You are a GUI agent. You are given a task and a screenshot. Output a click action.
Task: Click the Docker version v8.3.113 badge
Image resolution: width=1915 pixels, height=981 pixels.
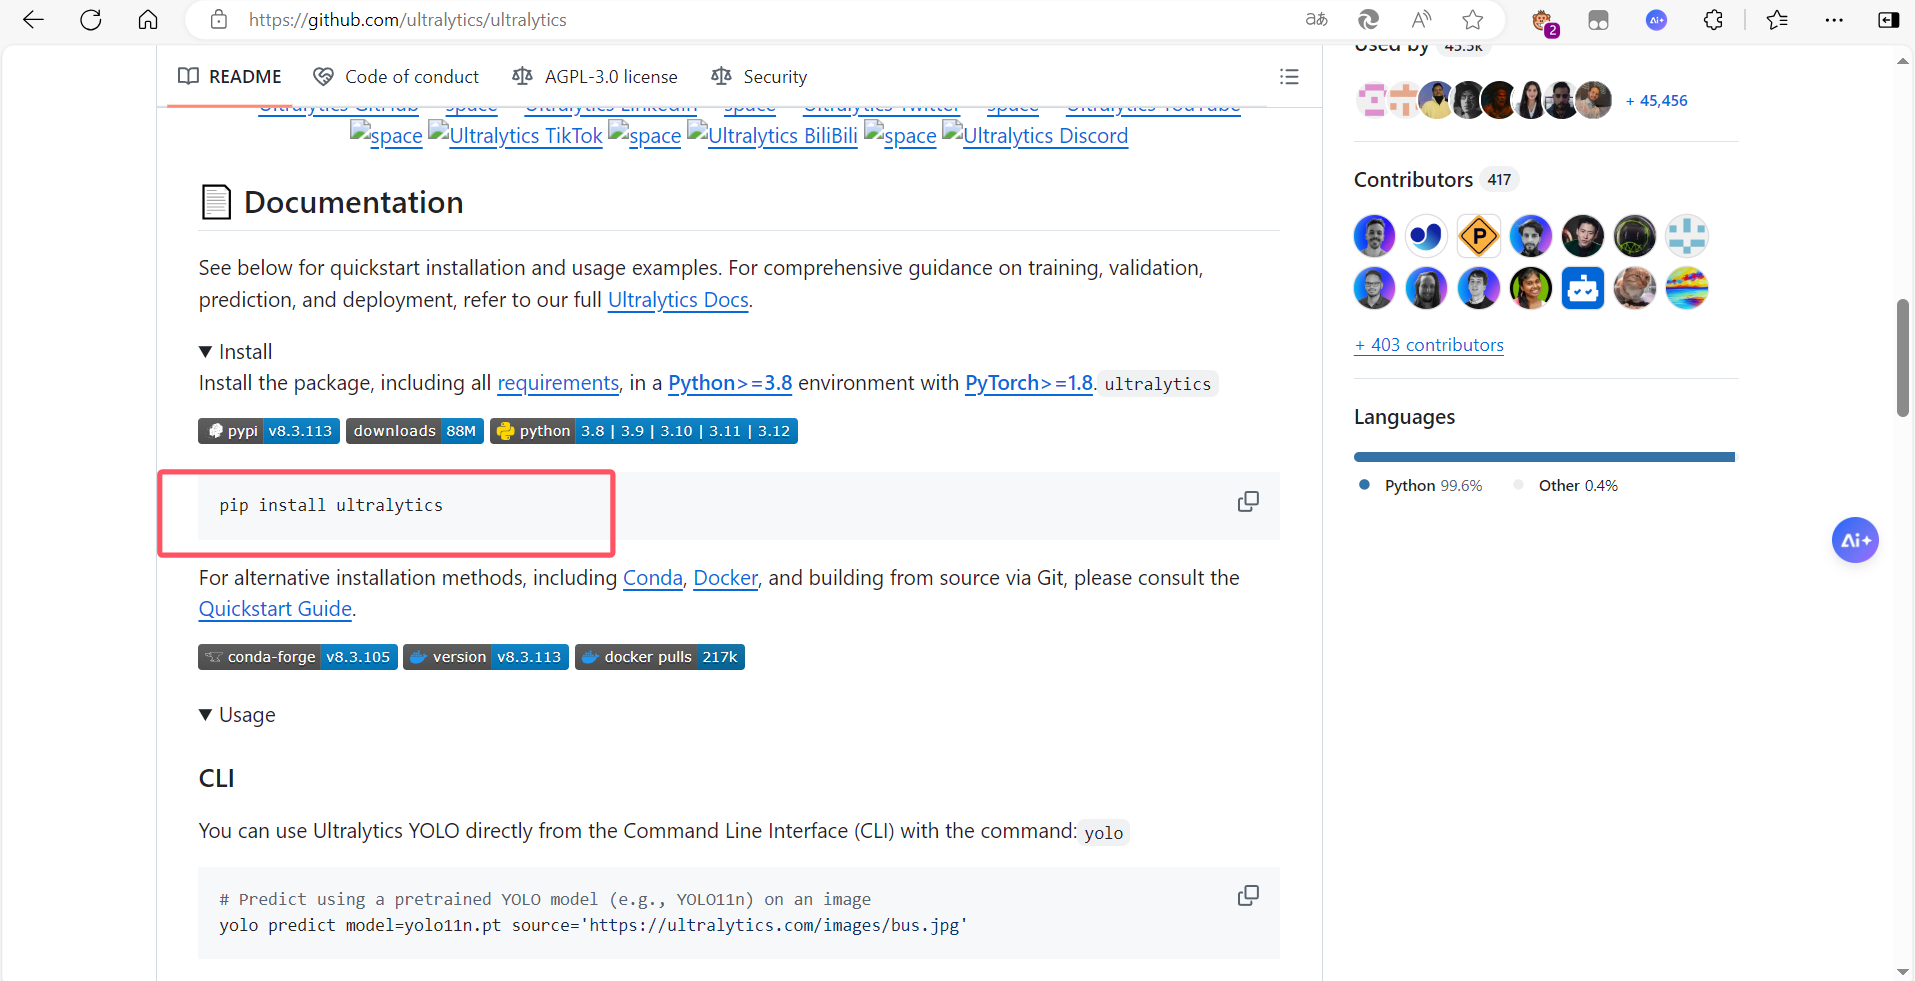click(486, 657)
